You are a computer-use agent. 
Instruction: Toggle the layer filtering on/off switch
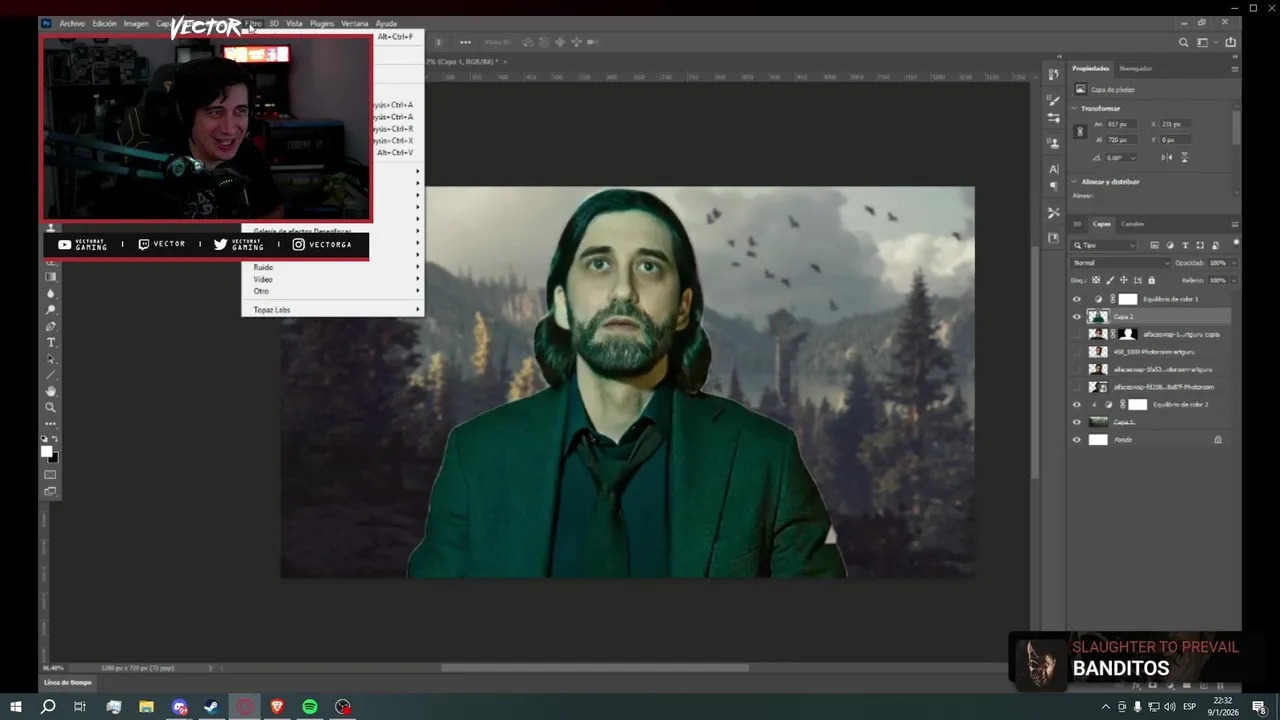1236,242
